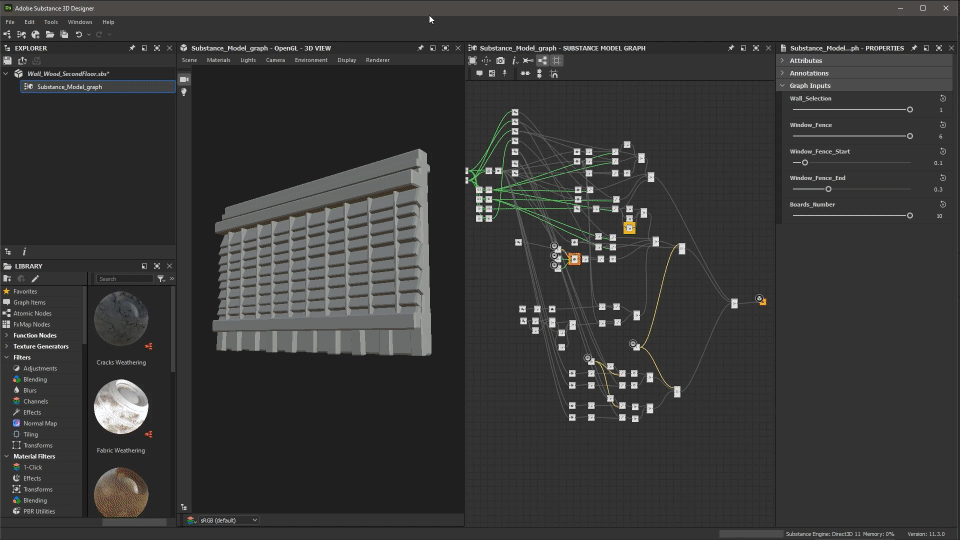Open the Help menu
This screenshot has height=540, width=960.
pos(108,22)
